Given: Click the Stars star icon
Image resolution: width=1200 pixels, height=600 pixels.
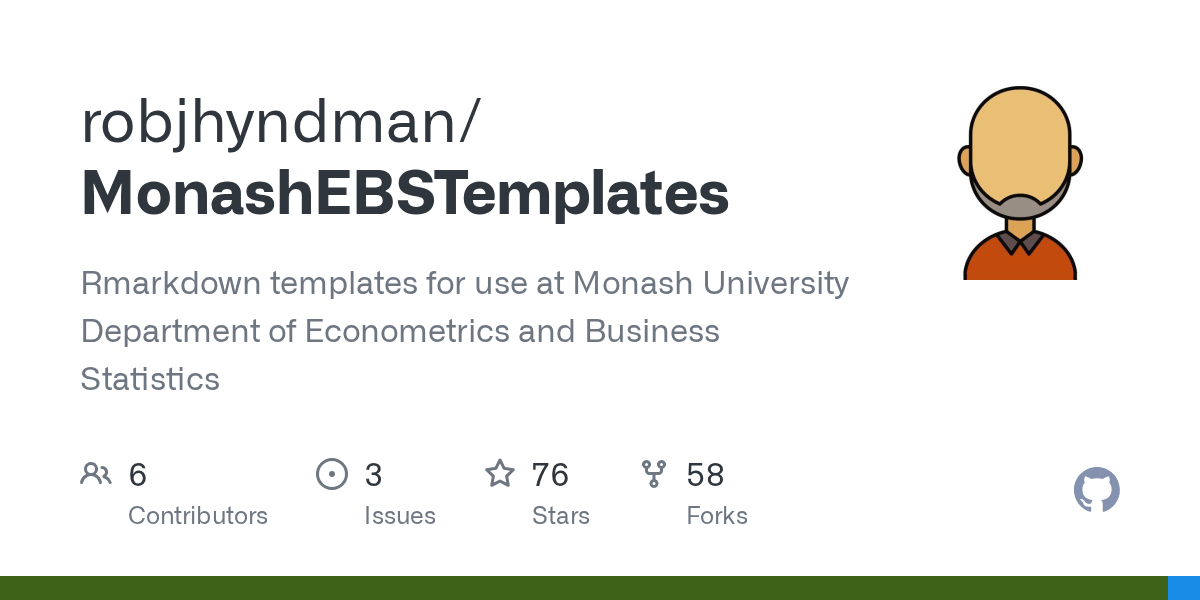Looking at the screenshot, I should pyautogui.click(x=500, y=473).
